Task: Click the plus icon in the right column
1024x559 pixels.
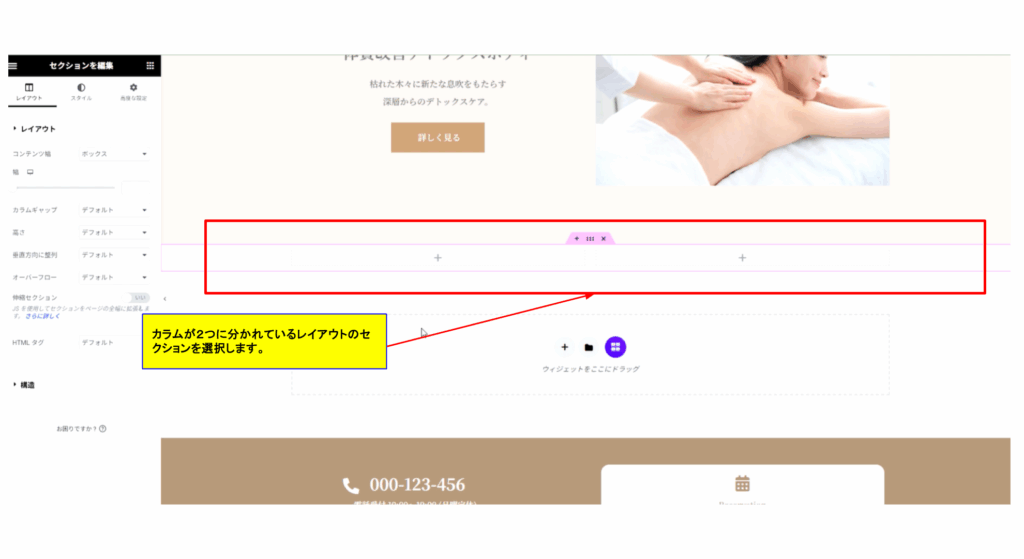Action: [743, 258]
